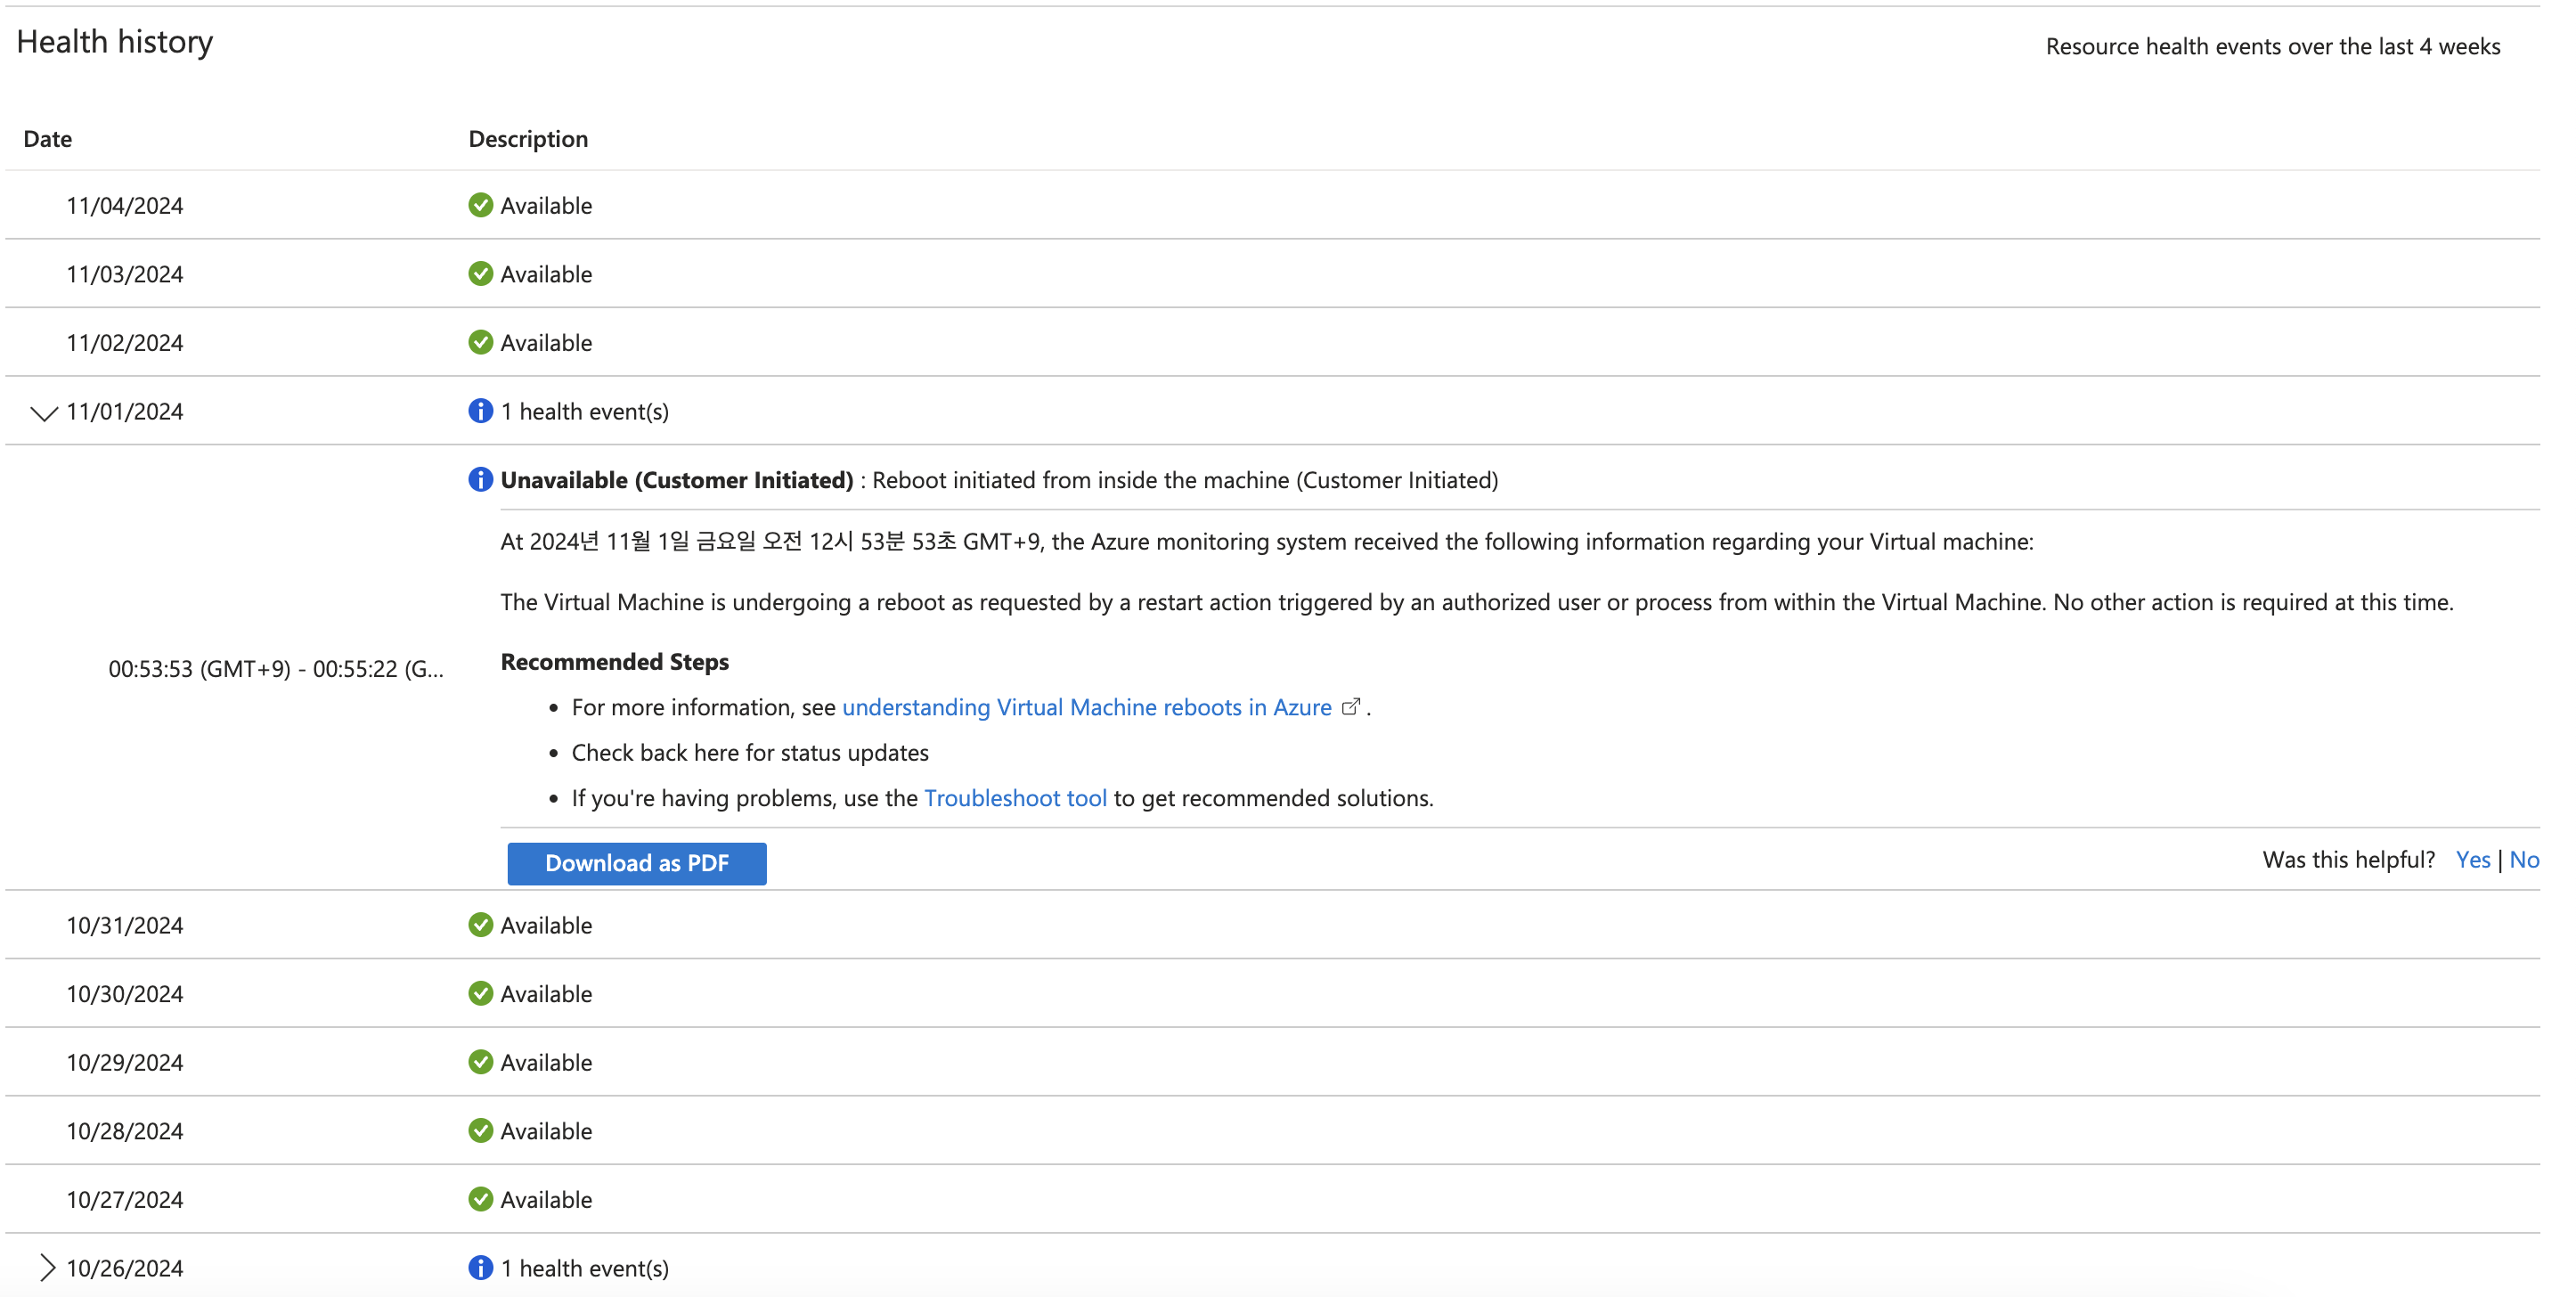Click info icon beside Unavailable (Customer Initiated)
Screen dimensions: 2576x1297
click(481, 480)
